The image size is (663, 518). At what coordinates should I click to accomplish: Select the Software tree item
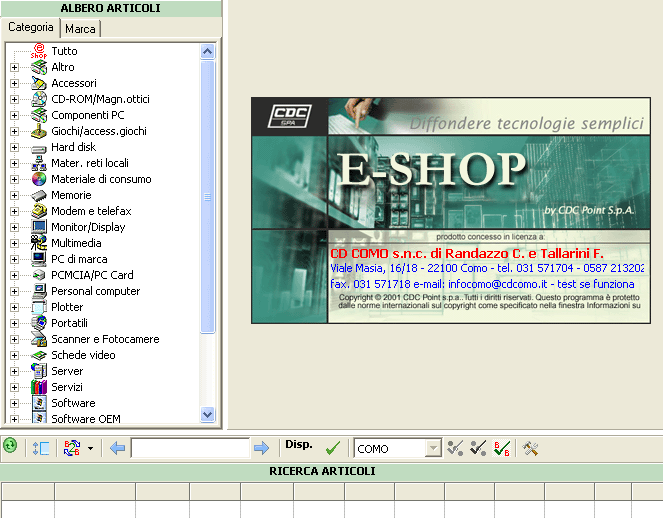tap(73, 403)
